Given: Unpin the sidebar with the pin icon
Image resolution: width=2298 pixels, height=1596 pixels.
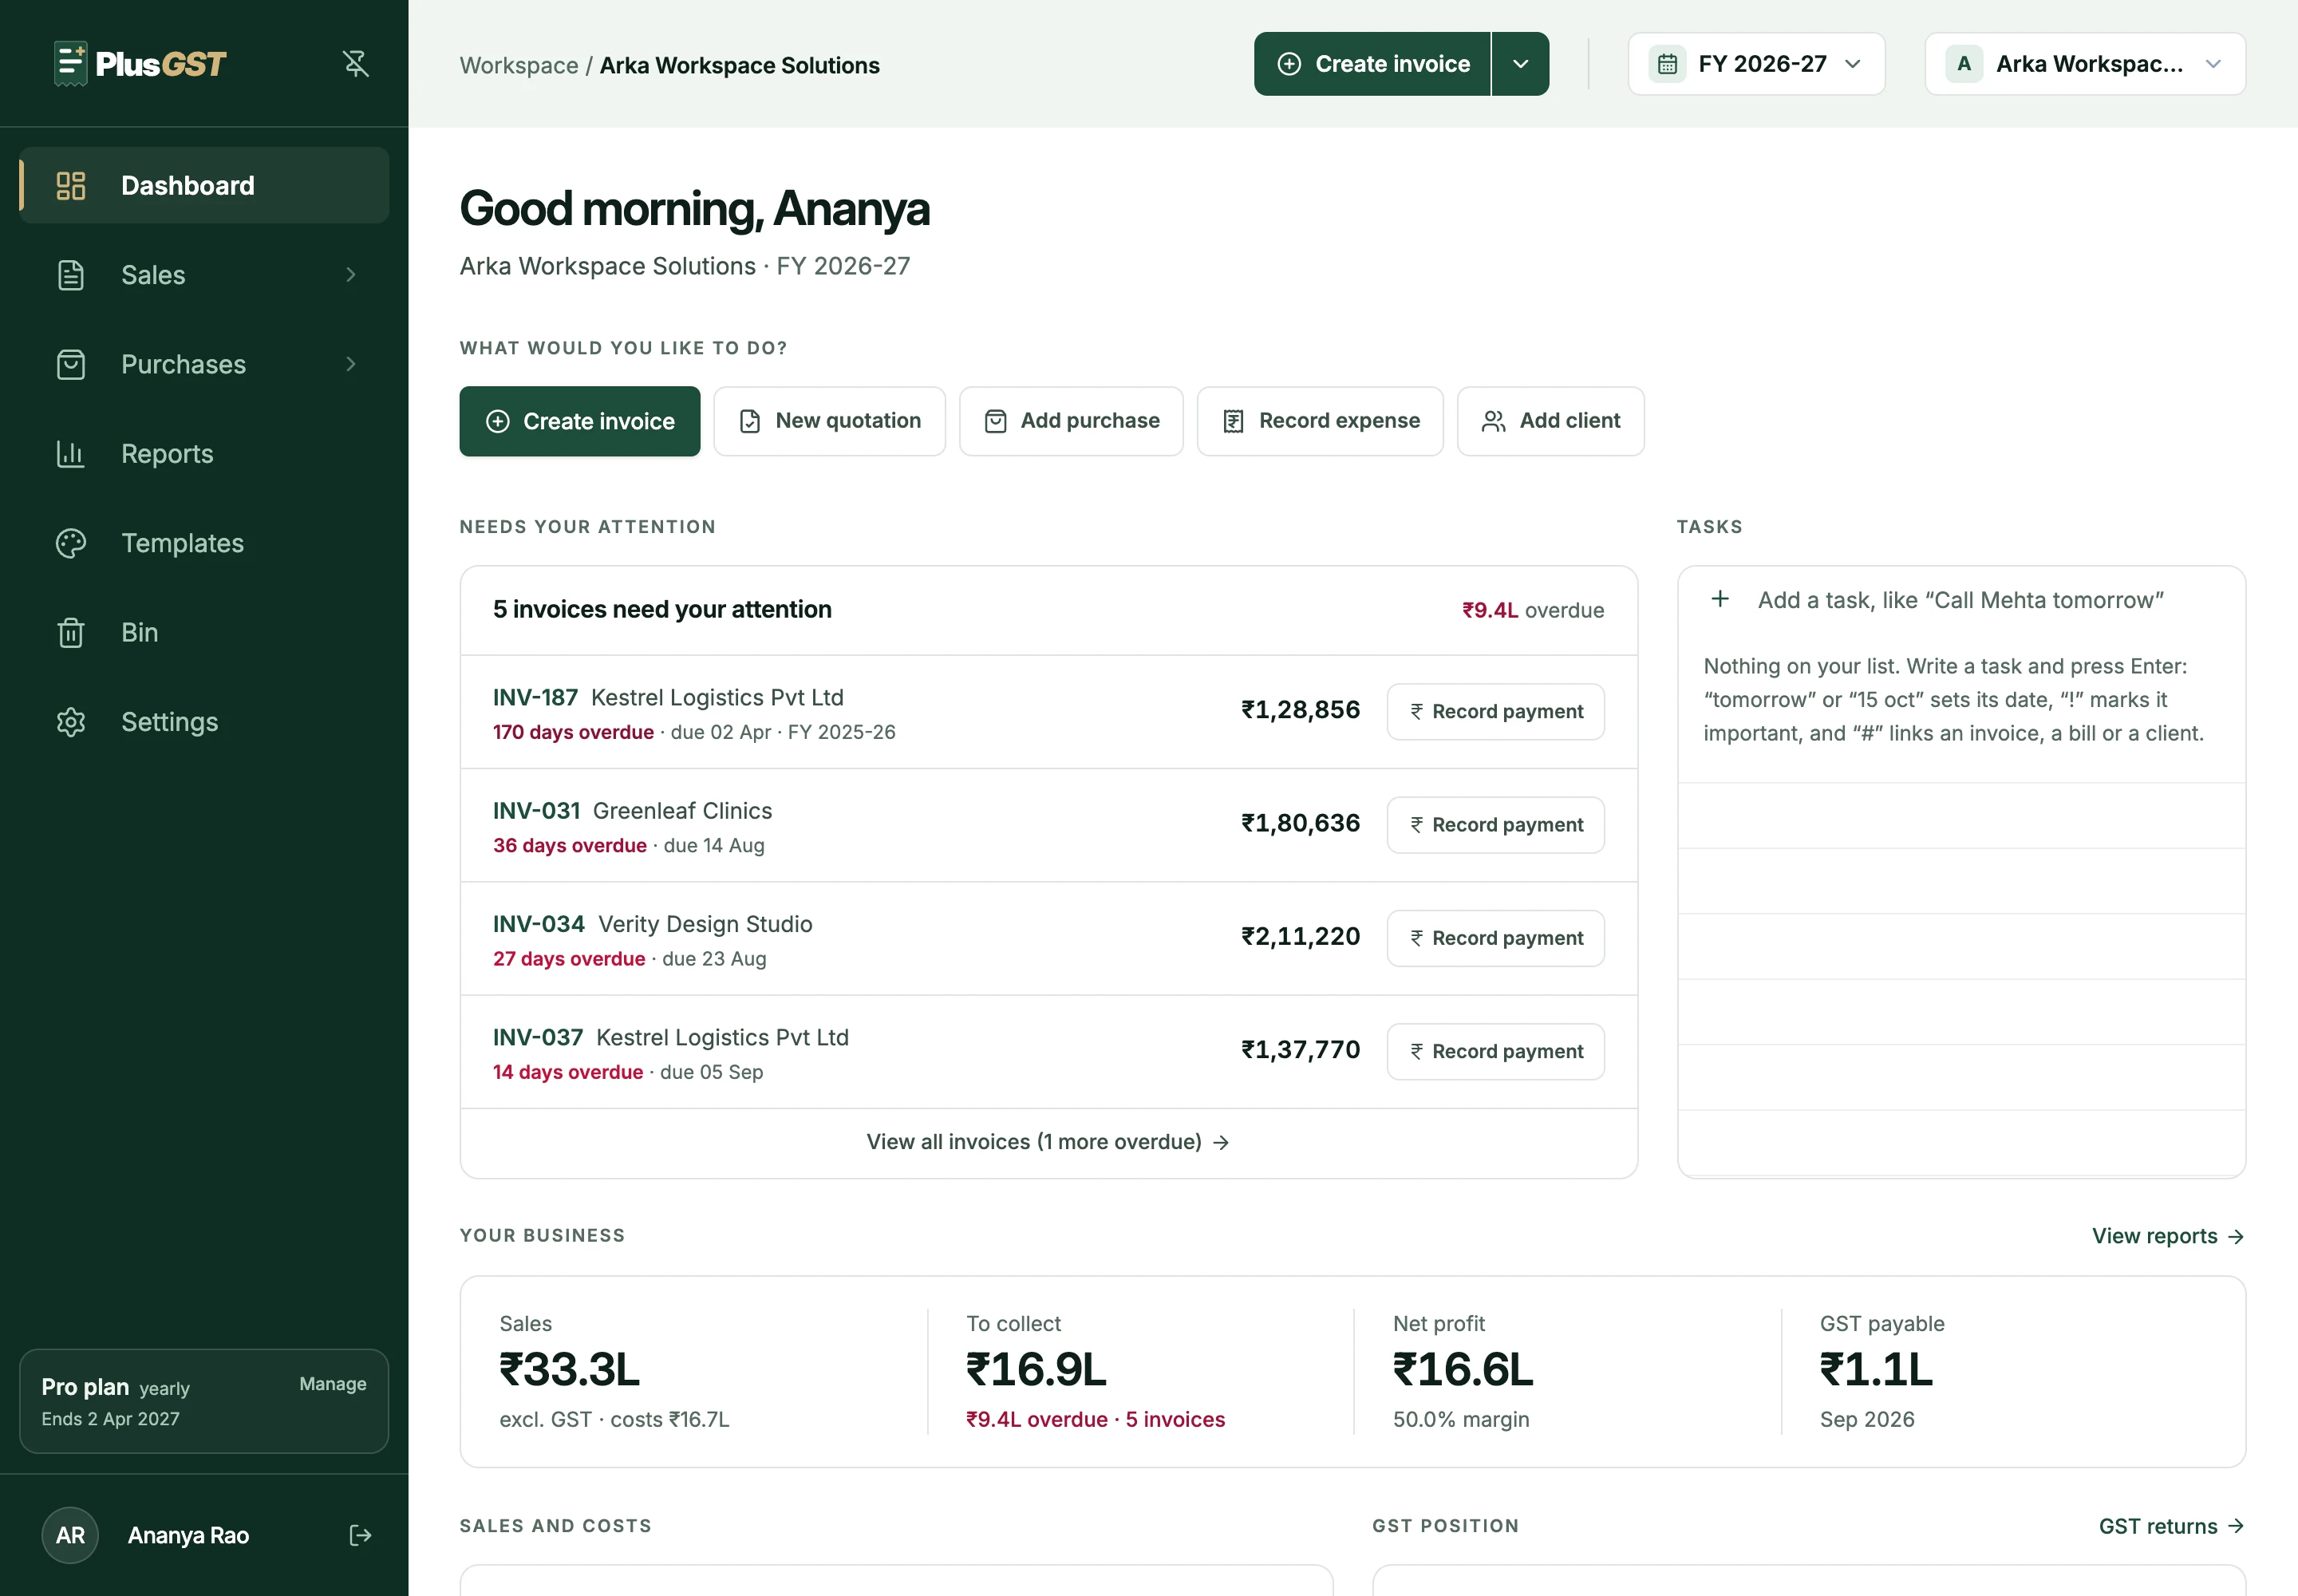Looking at the screenshot, I should point(356,64).
